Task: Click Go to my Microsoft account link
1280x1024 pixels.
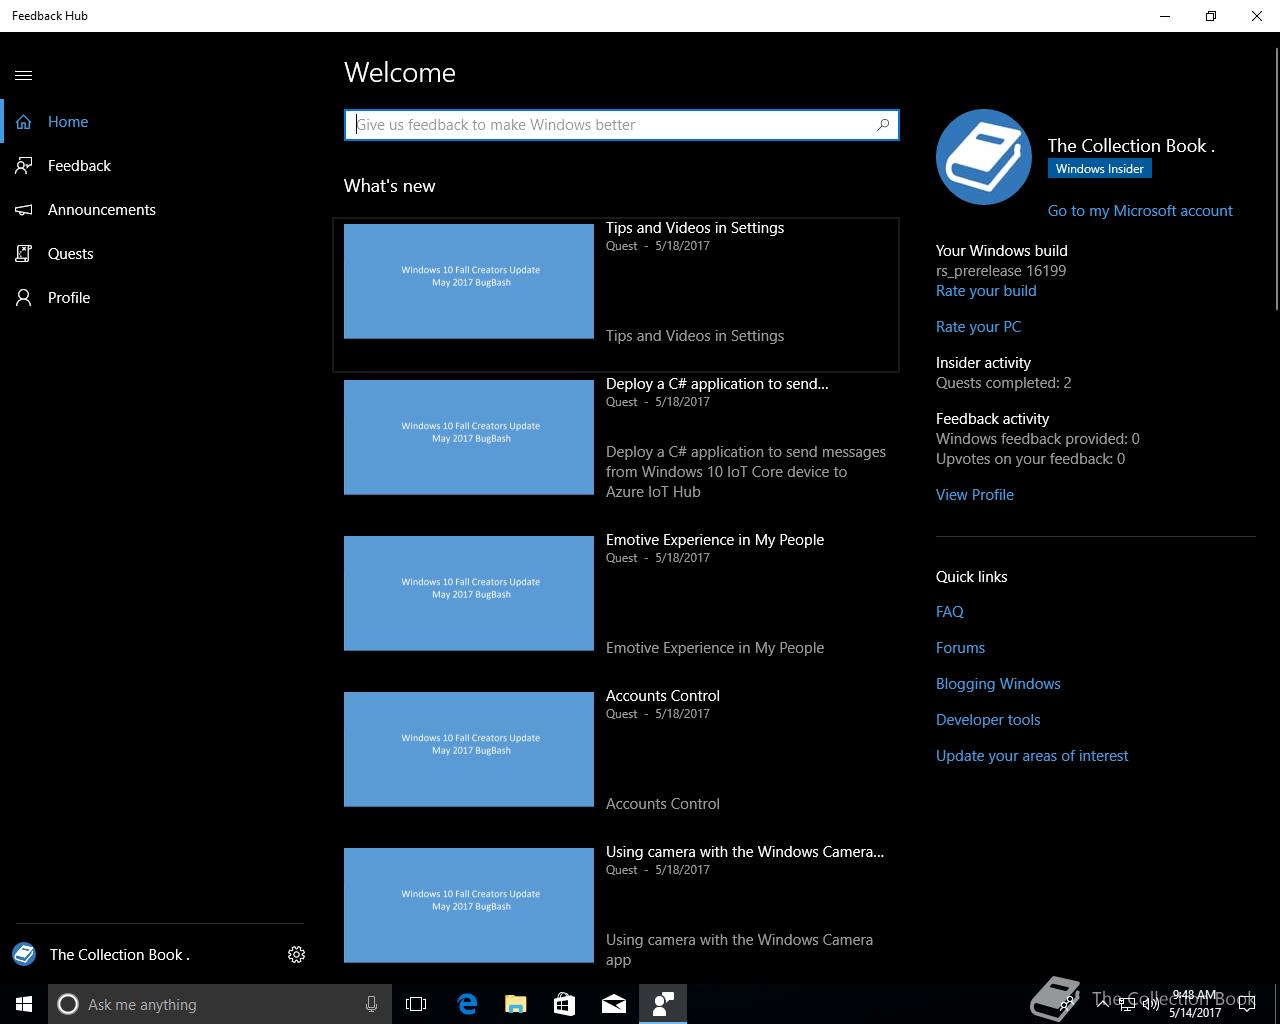Action: click(x=1140, y=211)
